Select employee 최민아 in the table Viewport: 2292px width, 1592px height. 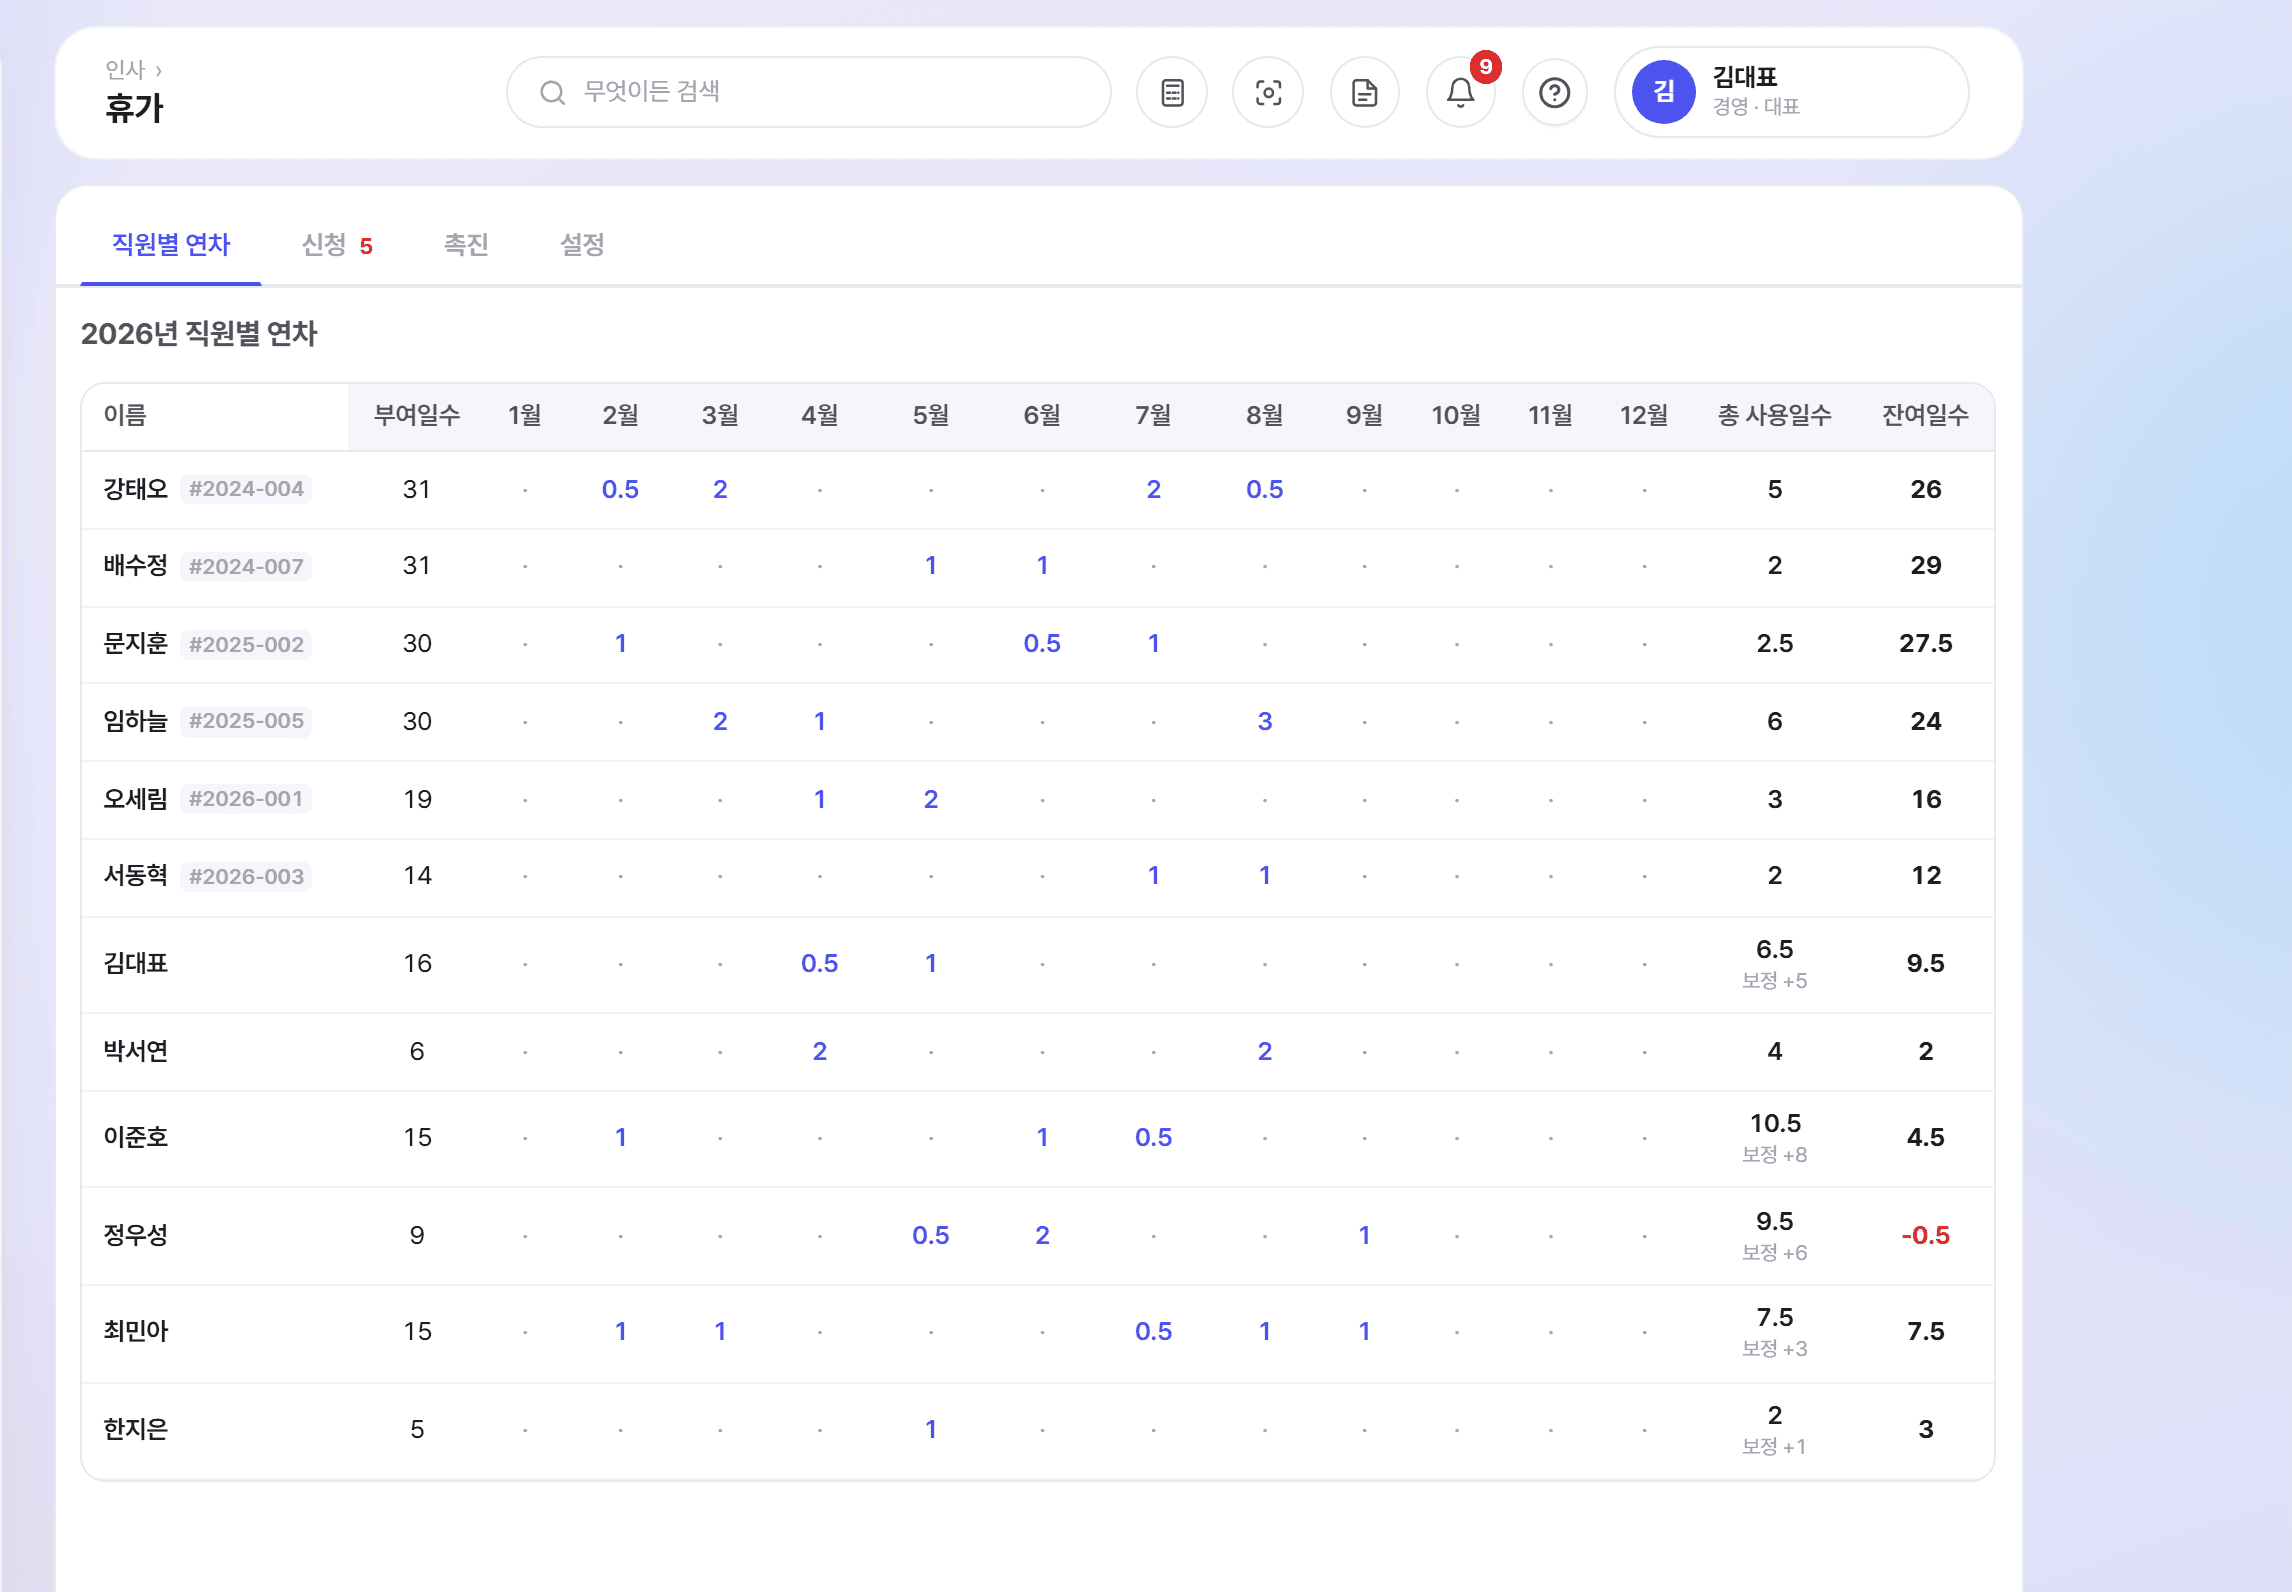point(136,1331)
